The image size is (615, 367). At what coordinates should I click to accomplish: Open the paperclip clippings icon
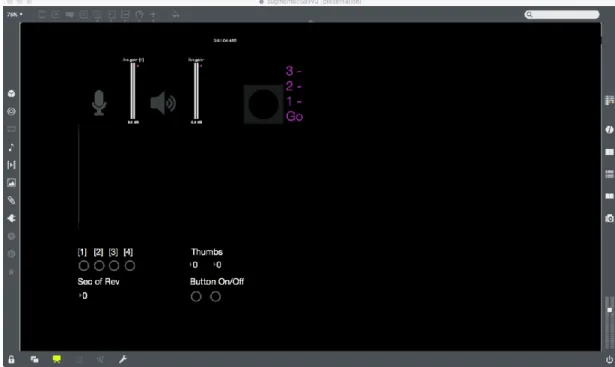click(11, 200)
